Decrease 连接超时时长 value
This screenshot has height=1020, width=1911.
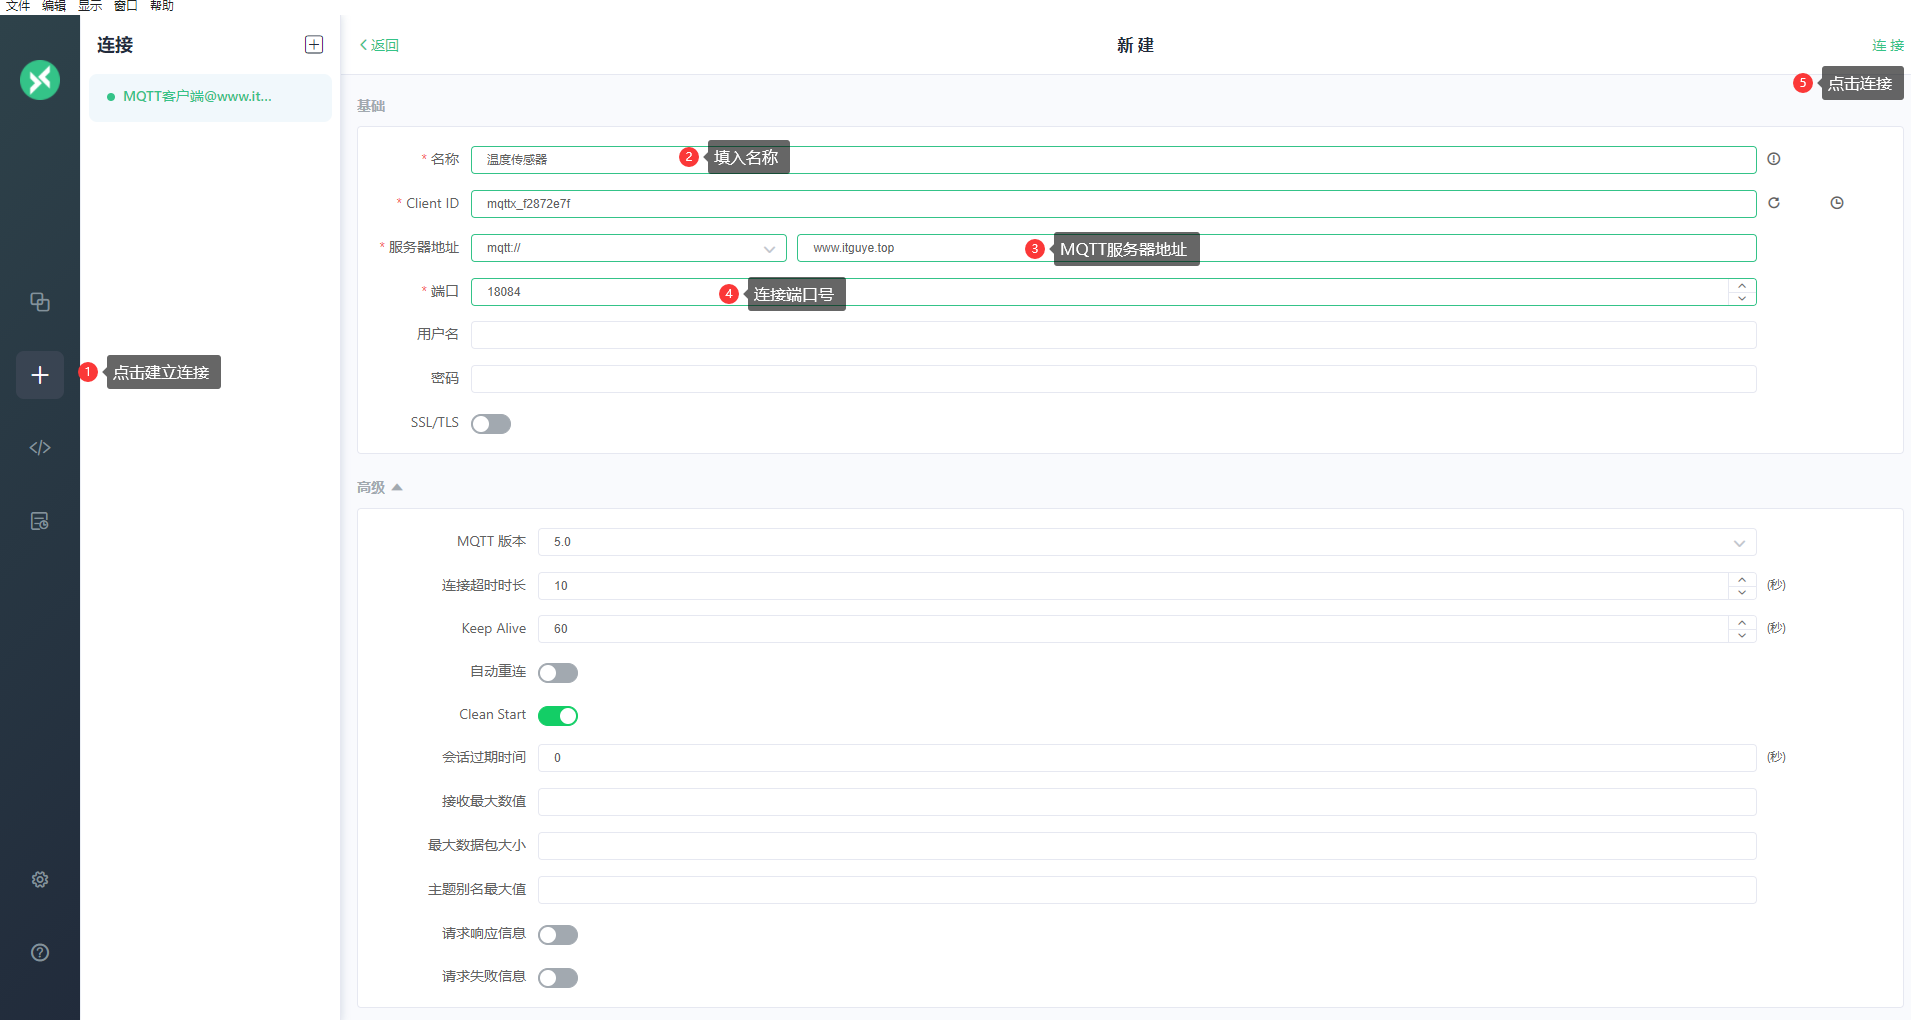click(1742, 592)
